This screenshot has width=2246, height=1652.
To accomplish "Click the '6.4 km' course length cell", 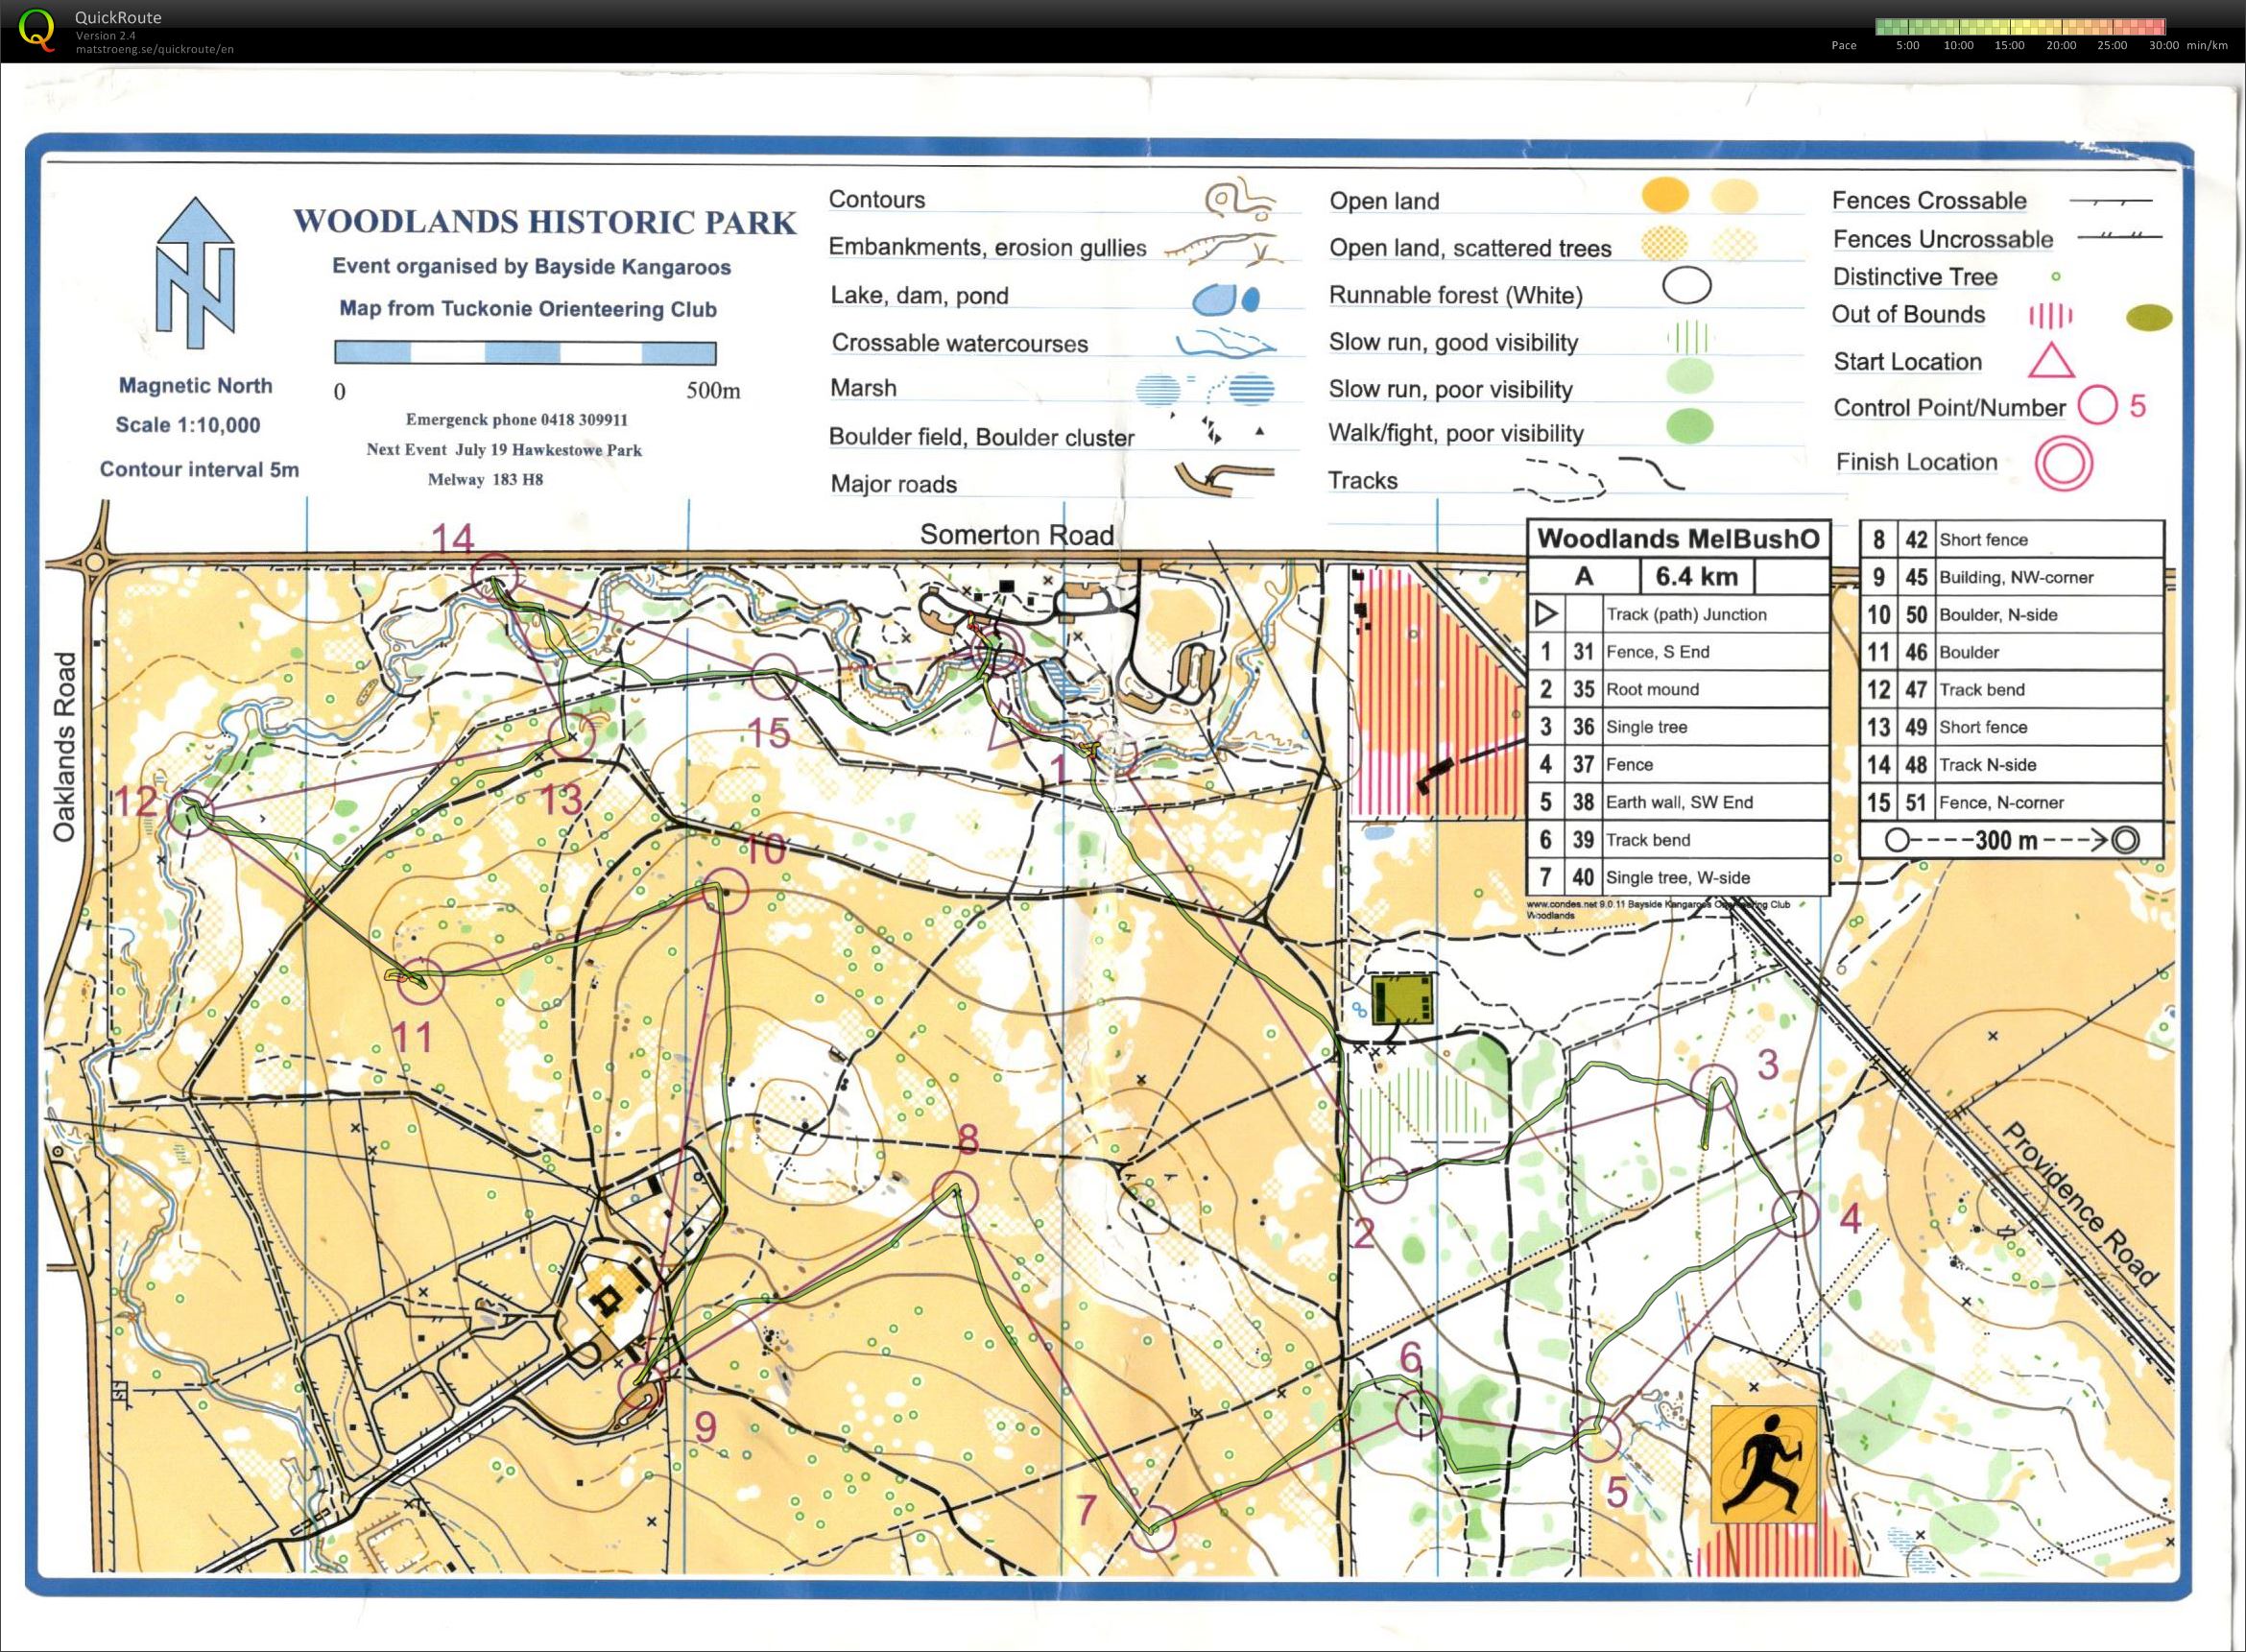I will coord(1696,577).
